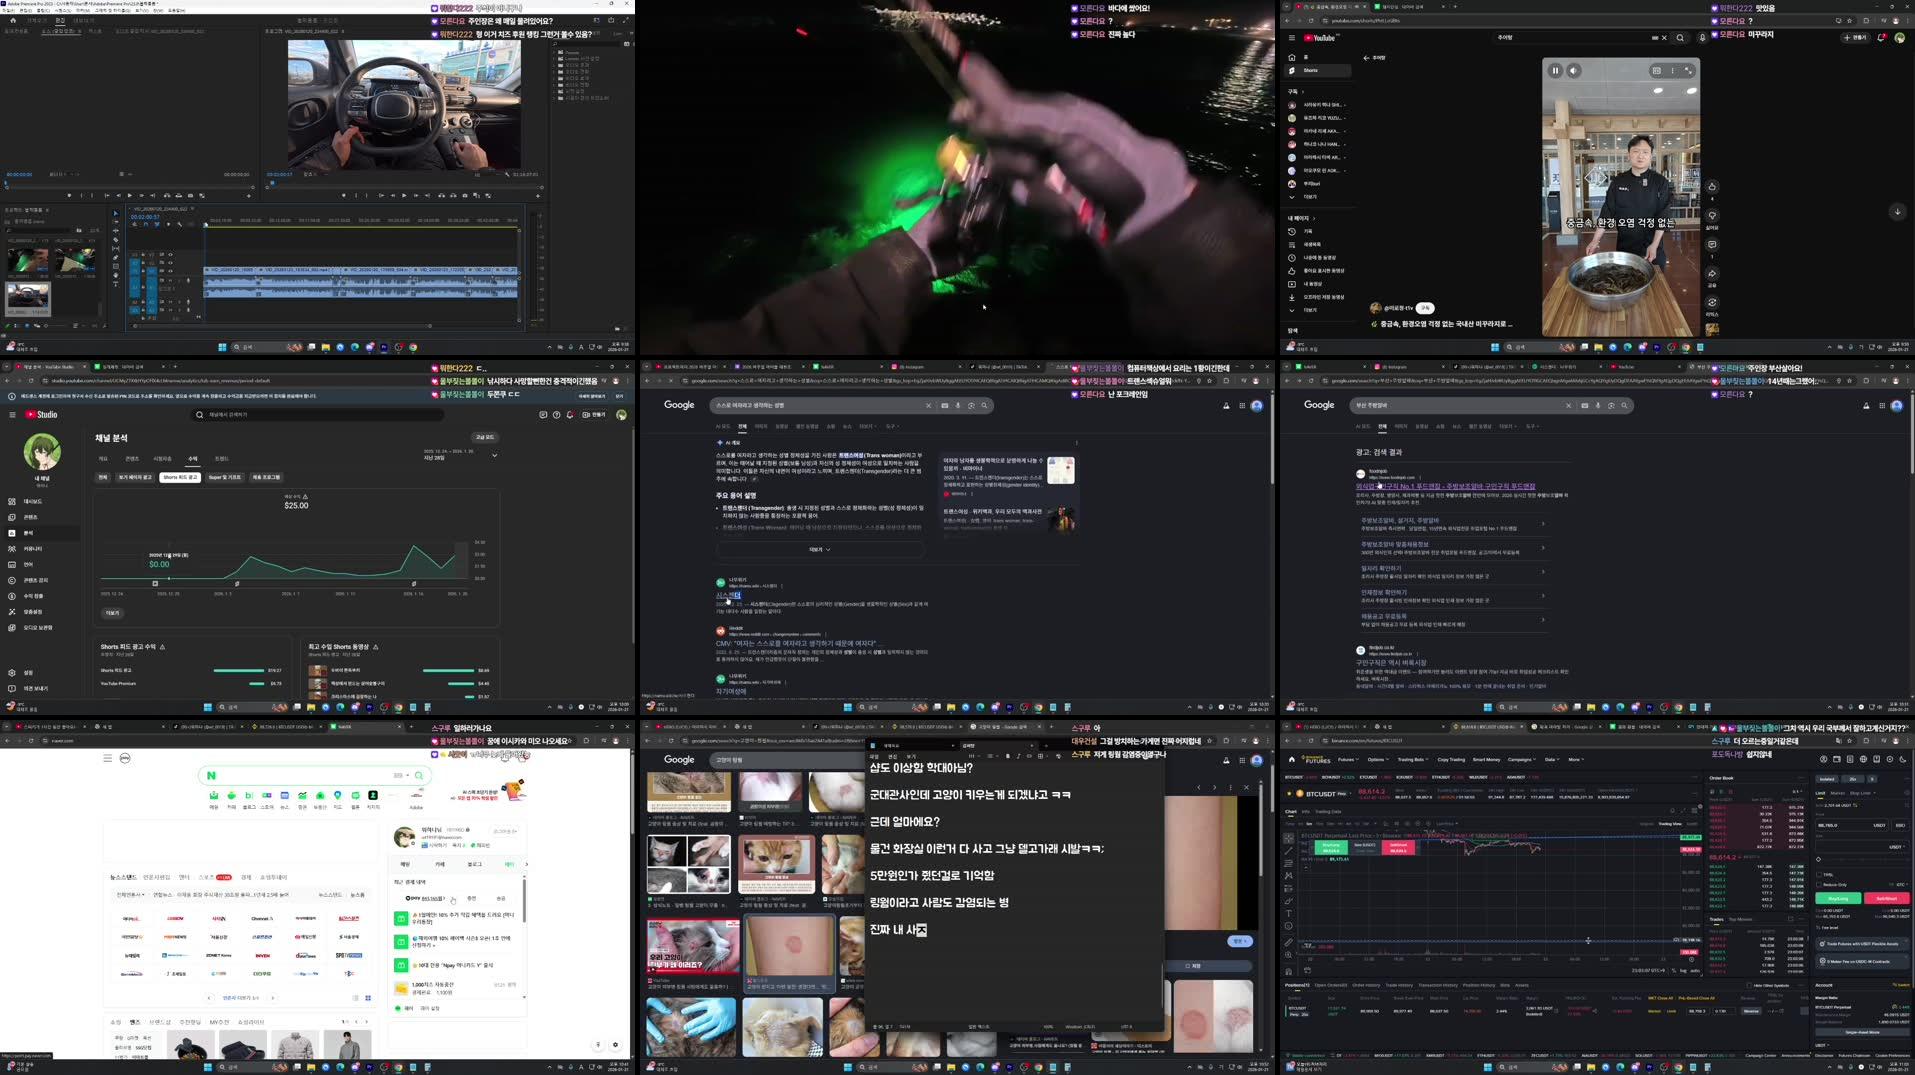Switch to the Market order tab on Binance

click(1838, 793)
